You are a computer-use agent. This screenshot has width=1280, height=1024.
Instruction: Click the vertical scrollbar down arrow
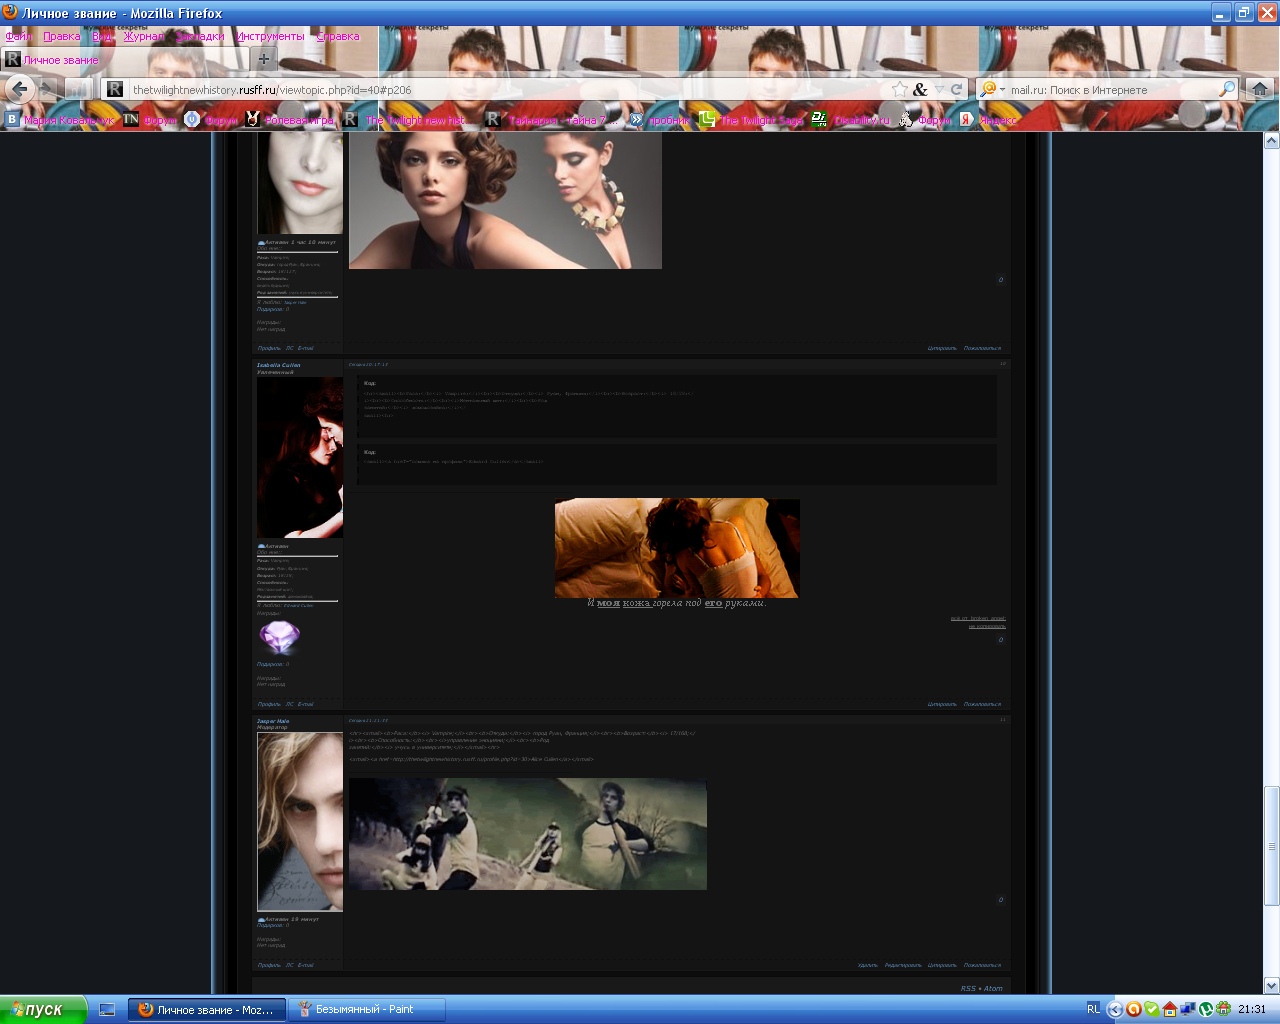coord(1272,985)
